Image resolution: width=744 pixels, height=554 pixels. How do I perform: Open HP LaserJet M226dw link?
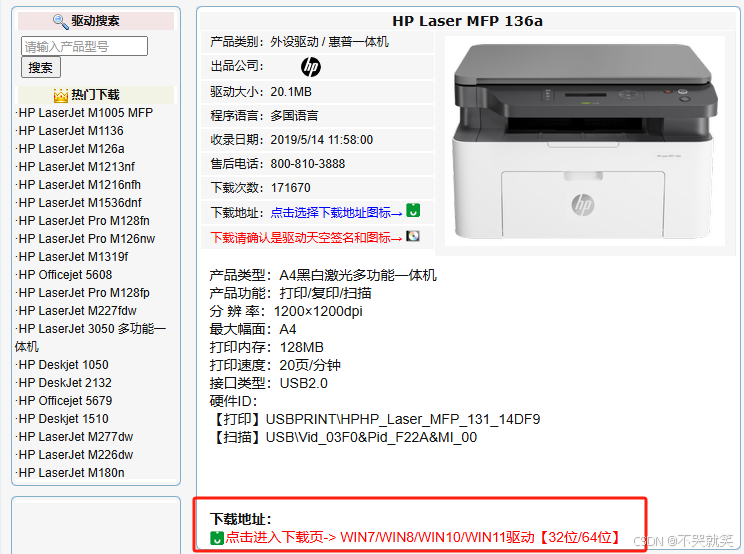(76, 455)
